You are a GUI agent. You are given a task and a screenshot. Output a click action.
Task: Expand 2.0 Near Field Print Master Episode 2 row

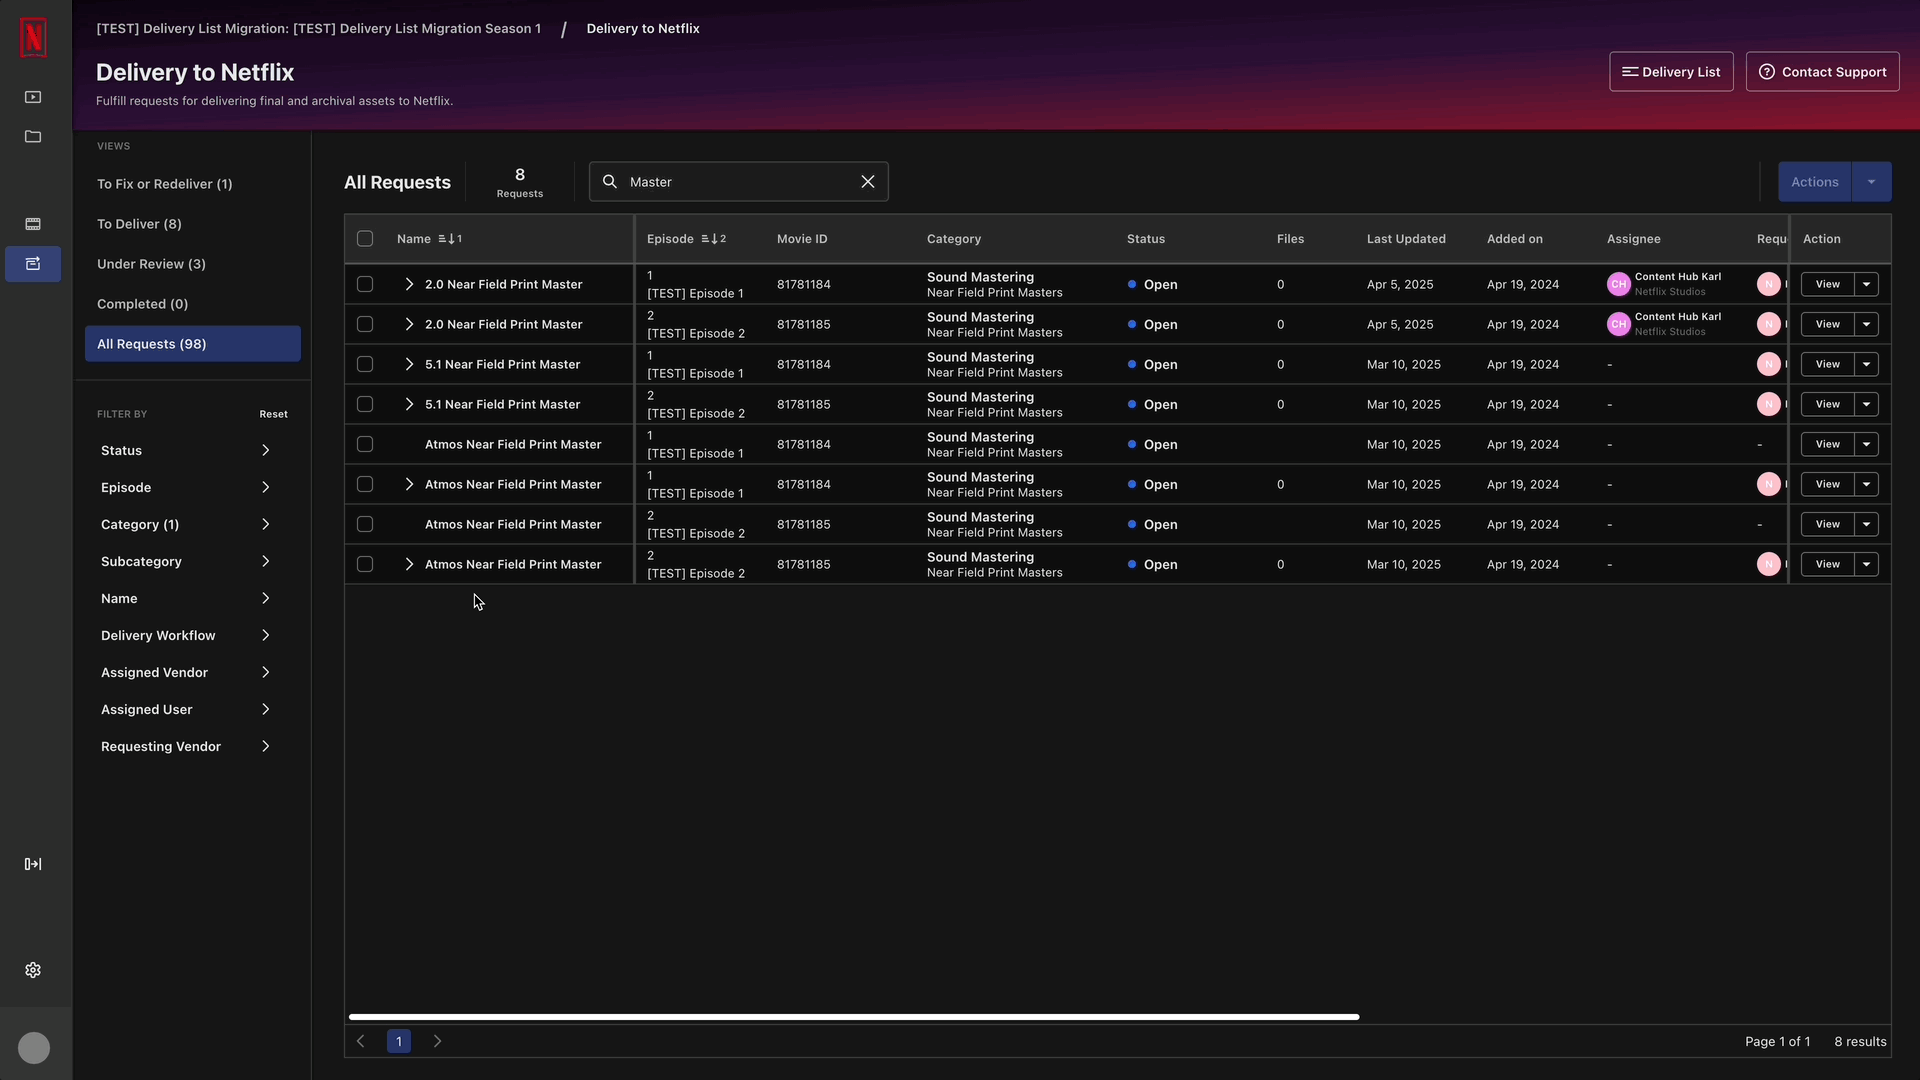[409, 324]
